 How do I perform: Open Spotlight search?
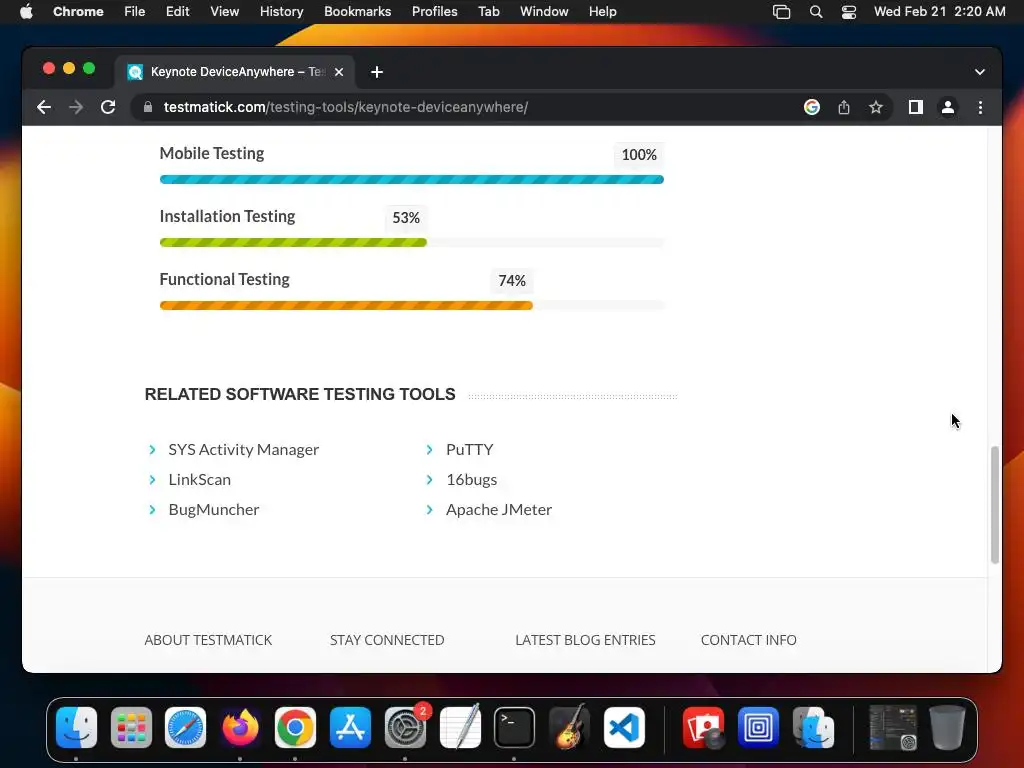click(x=816, y=12)
